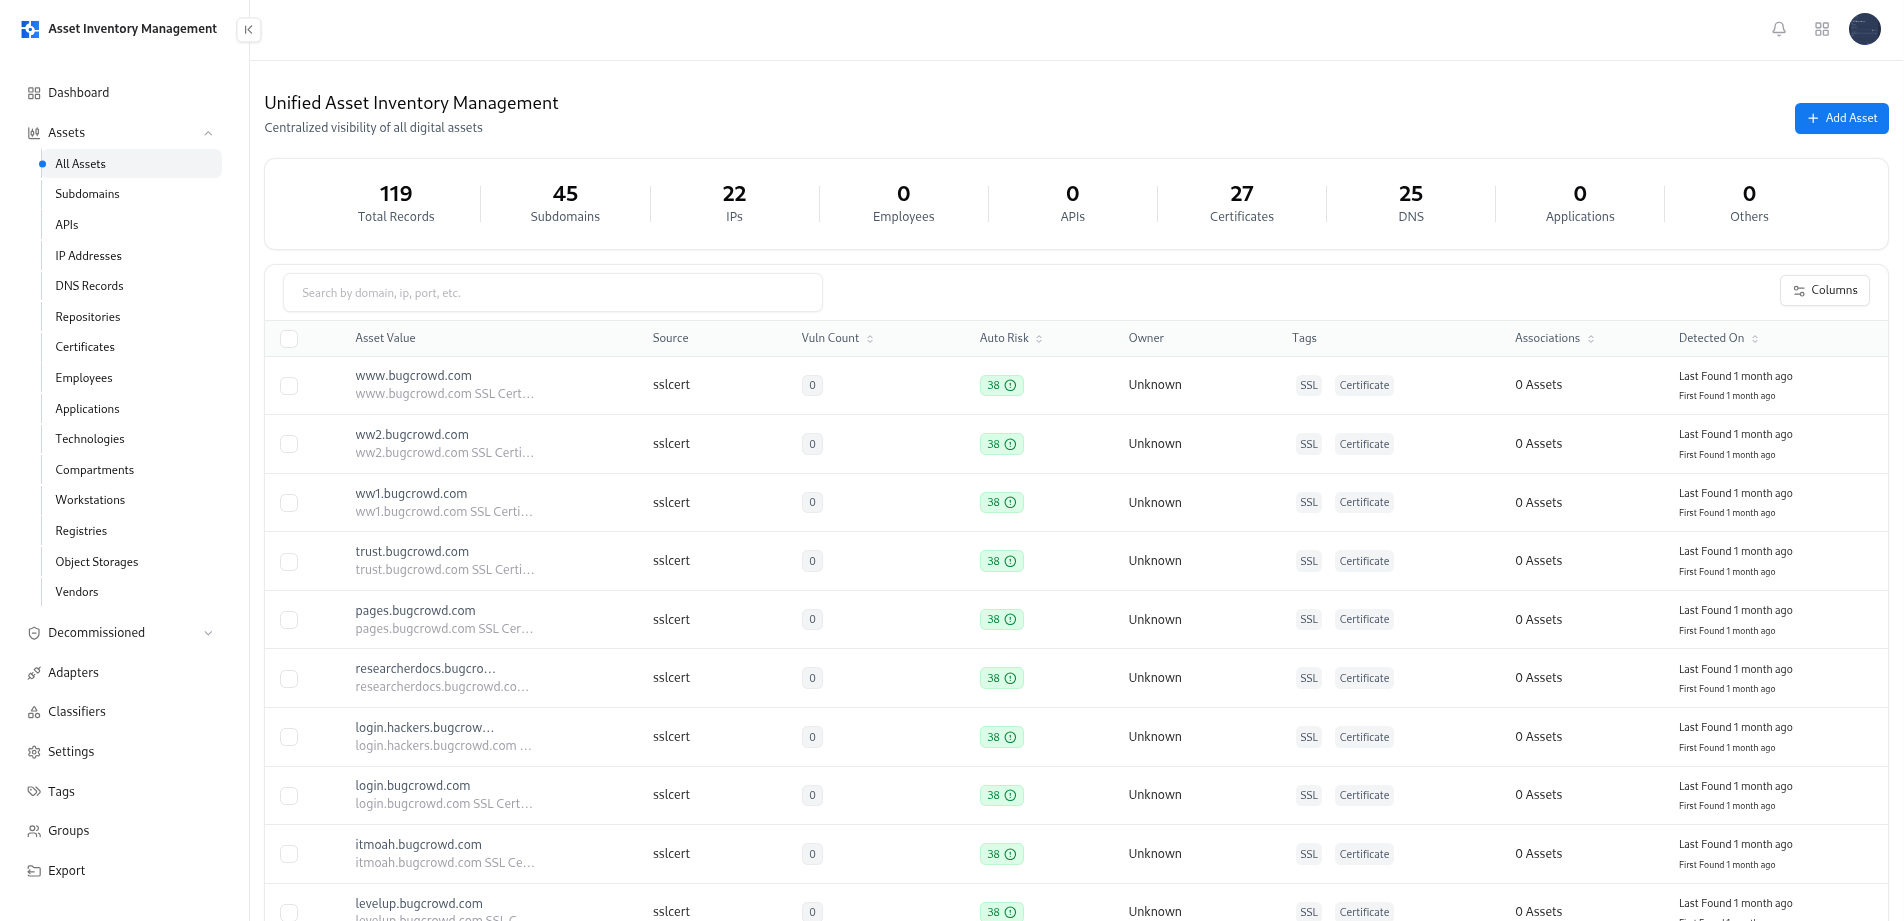
Task: Click the Export icon in sidebar
Action: coord(34,871)
